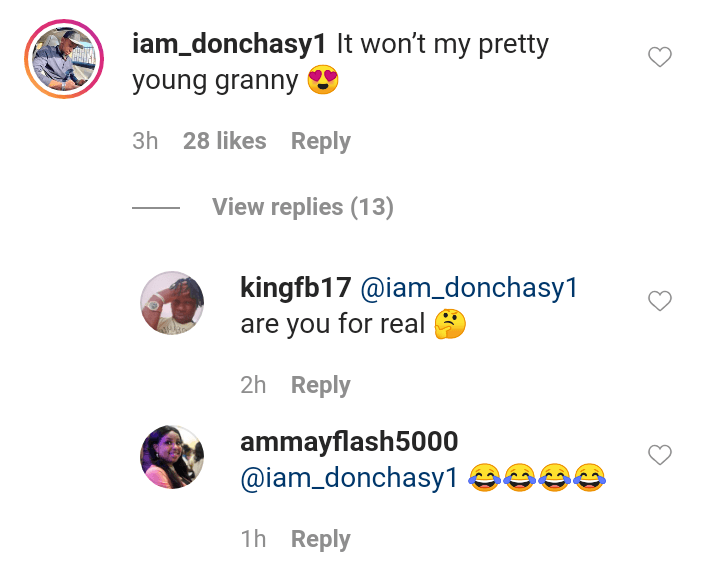720x582 pixels.
Task: Click the 1h timestamp on ammayflash5000's reply
Action: 253,539
